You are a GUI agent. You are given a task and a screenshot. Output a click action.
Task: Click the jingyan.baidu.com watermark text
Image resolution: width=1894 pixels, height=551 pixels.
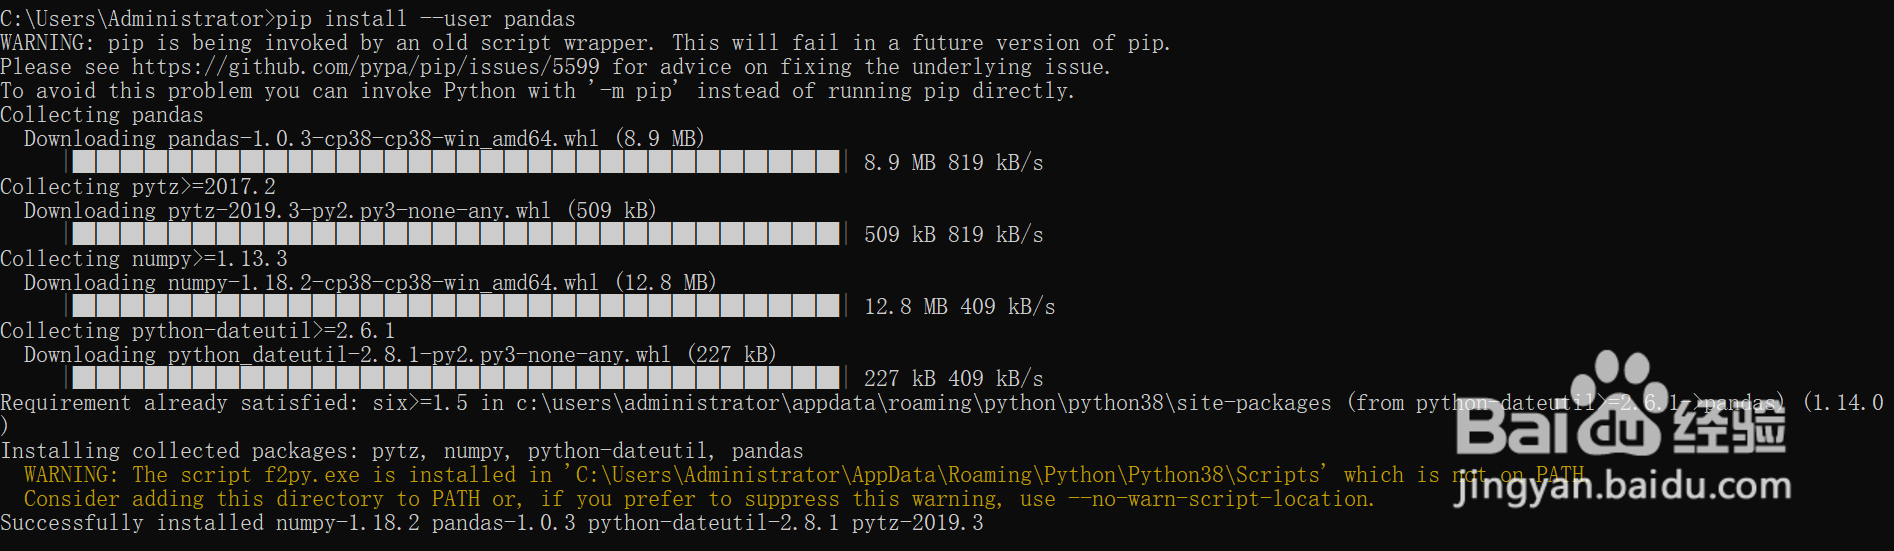pyautogui.click(x=1621, y=487)
